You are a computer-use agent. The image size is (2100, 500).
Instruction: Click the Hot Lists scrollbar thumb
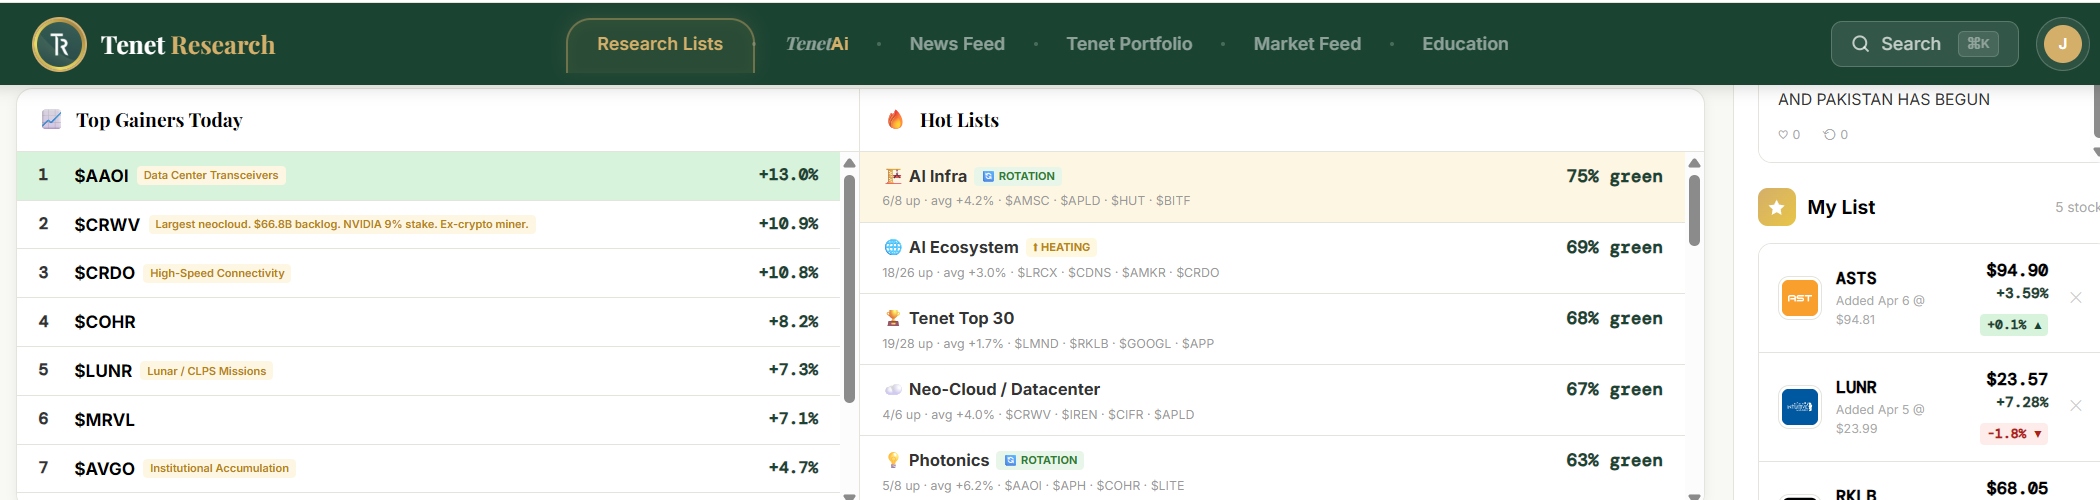pyautogui.click(x=1694, y=210)
